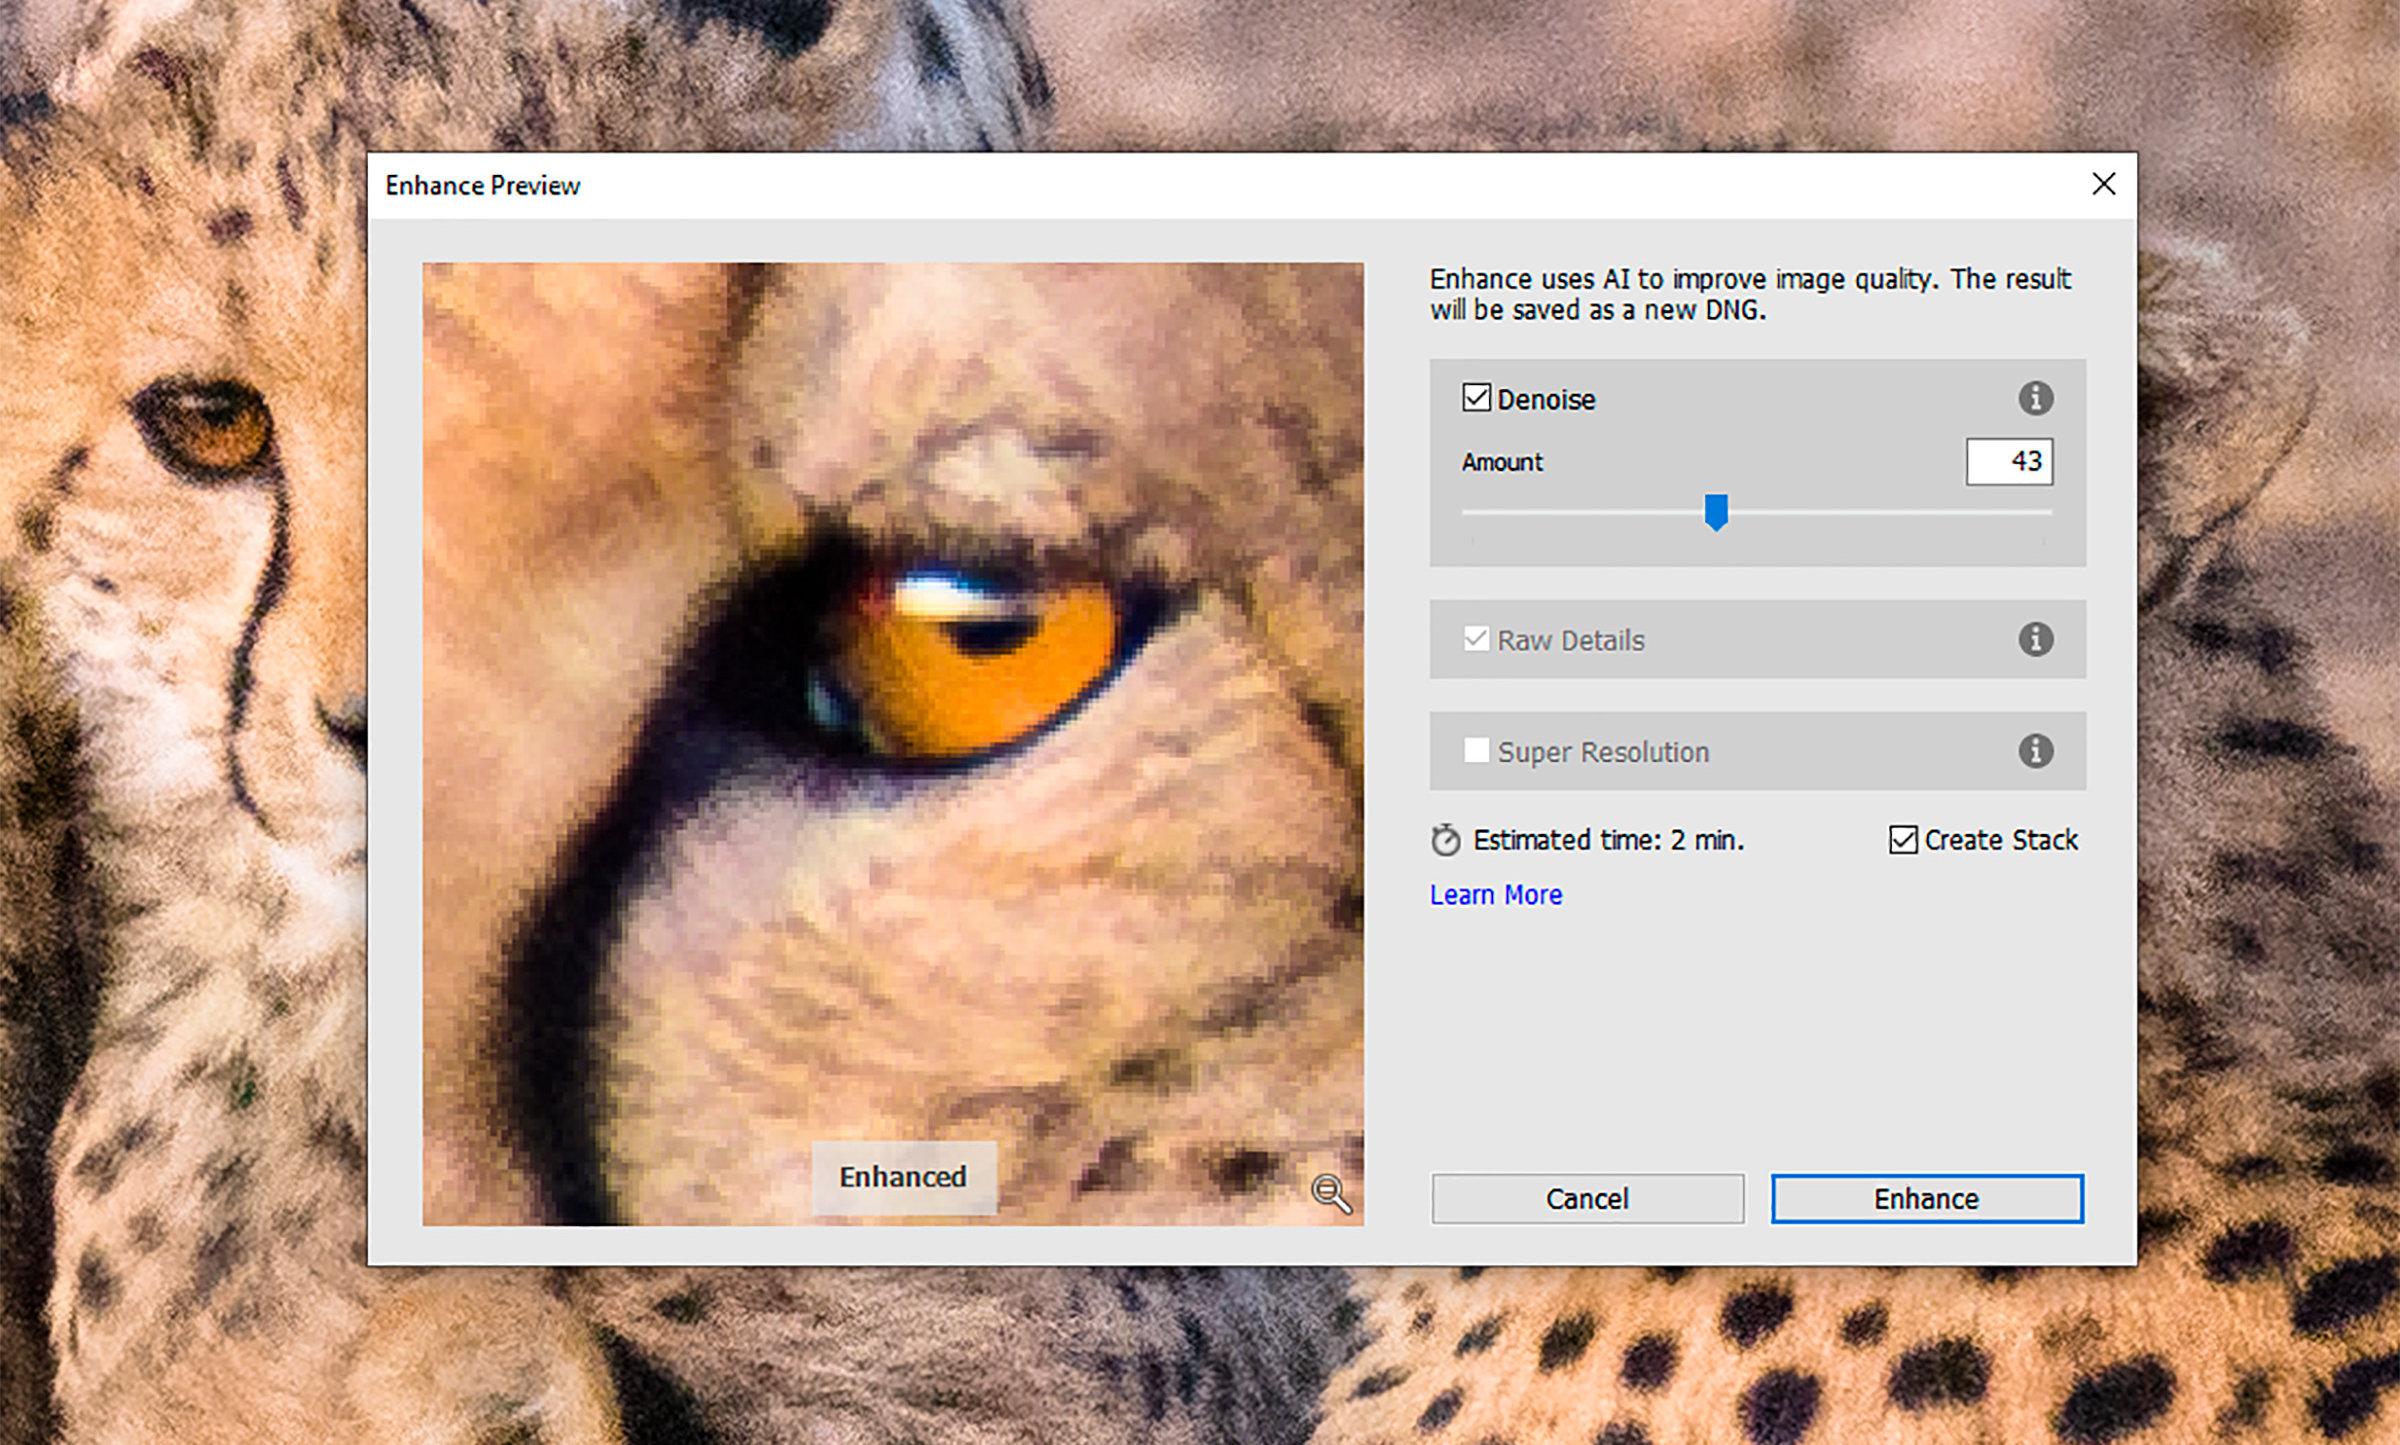Viewport: 2400px width, 1445px height.
Task: Click the Raw Details info icon
Action: 2035,638
